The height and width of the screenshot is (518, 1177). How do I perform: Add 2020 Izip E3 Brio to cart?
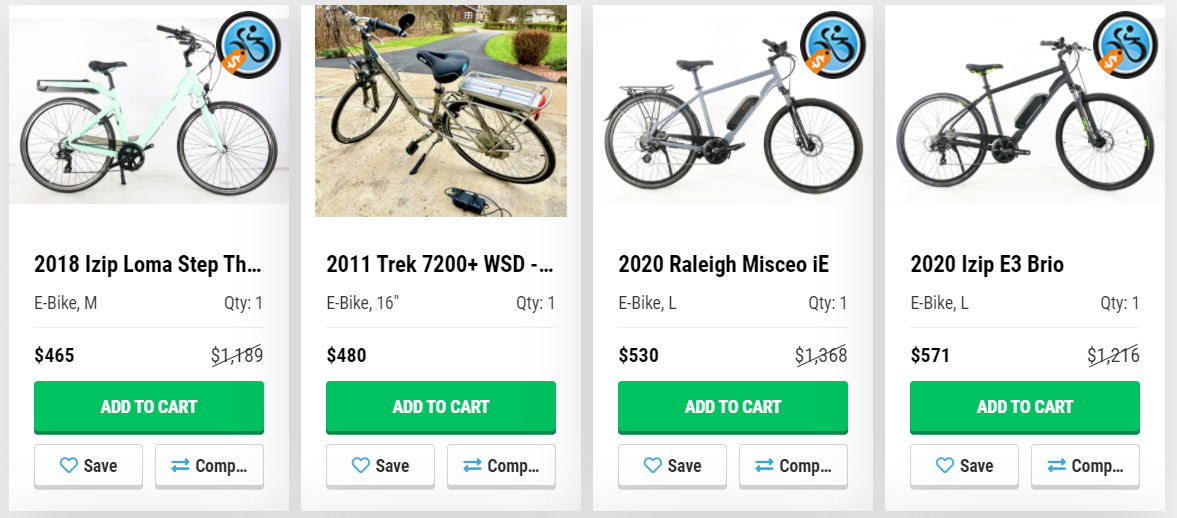[1025, 407]
